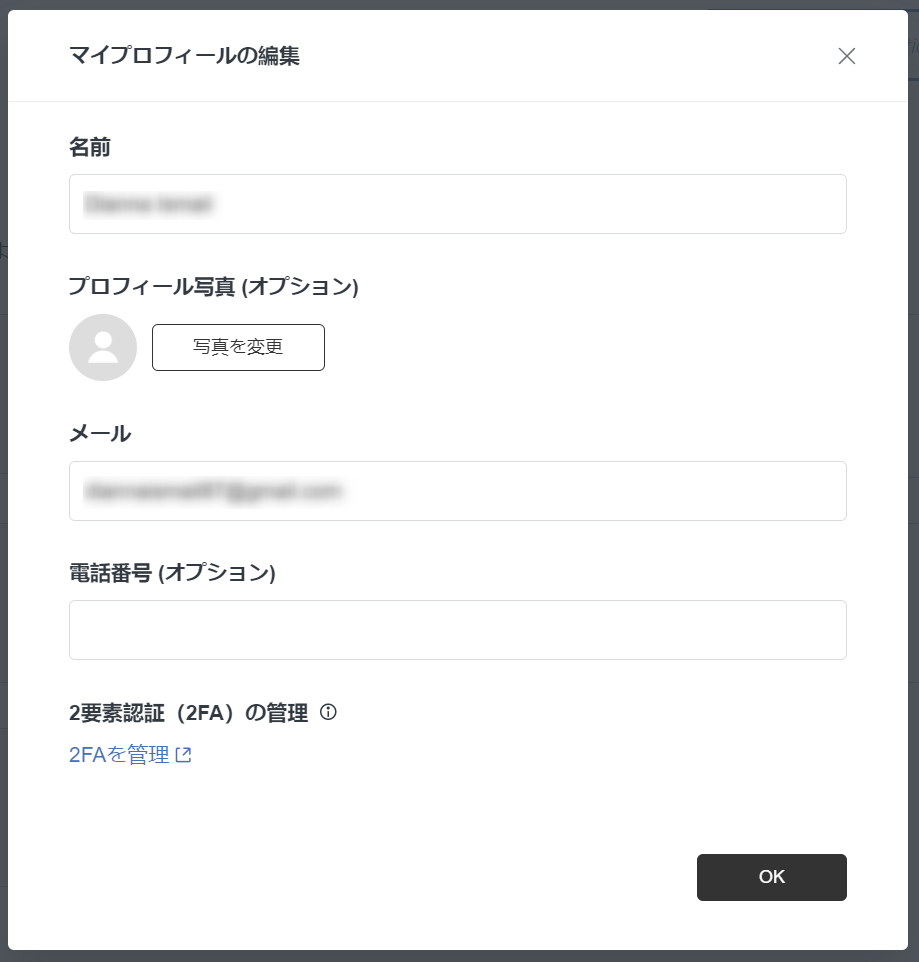Click the プロフィール写真 (オプション) label
This screenshot has height=962, width=919.
(x=213, y=287)
